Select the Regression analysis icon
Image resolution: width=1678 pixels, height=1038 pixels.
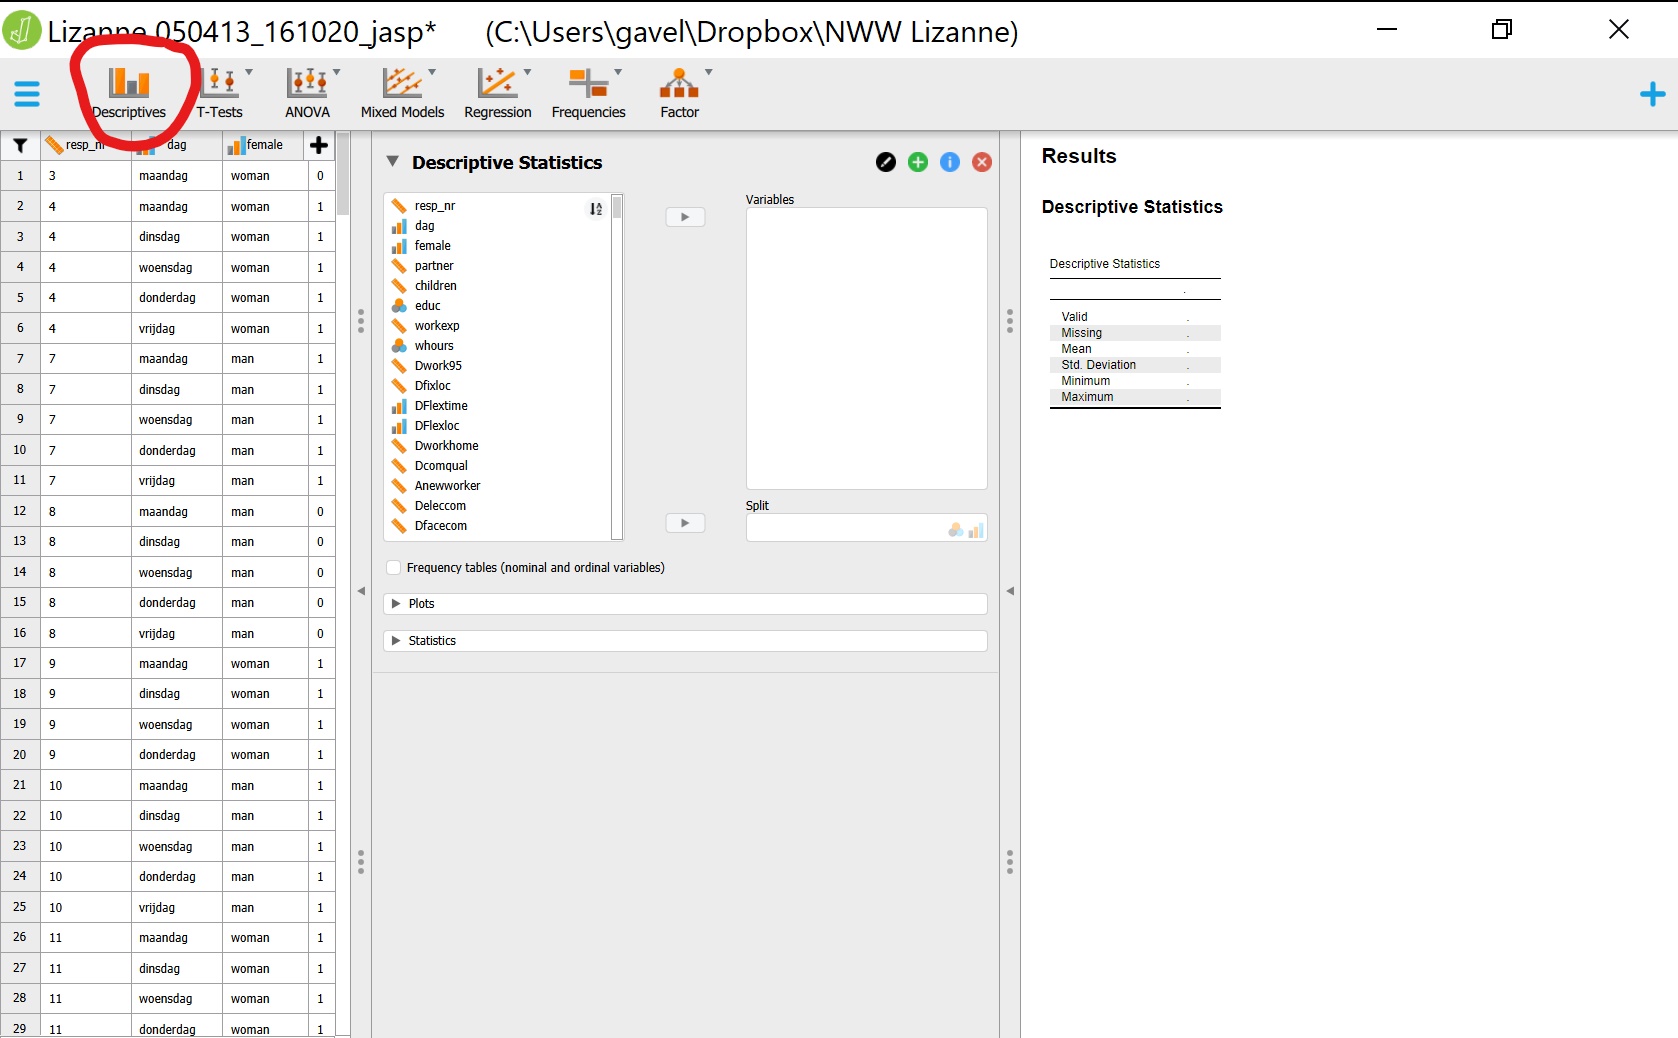[497, 93]
